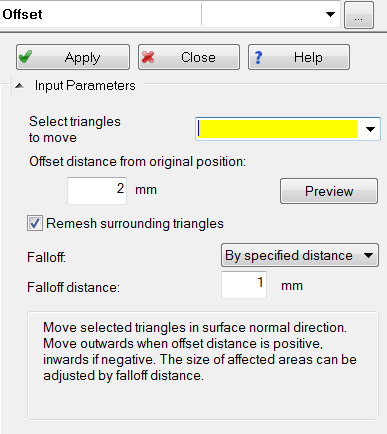The width and height of the screenshot is (387, 434).
Task: Click the Close button
Action: click(189, 57)
